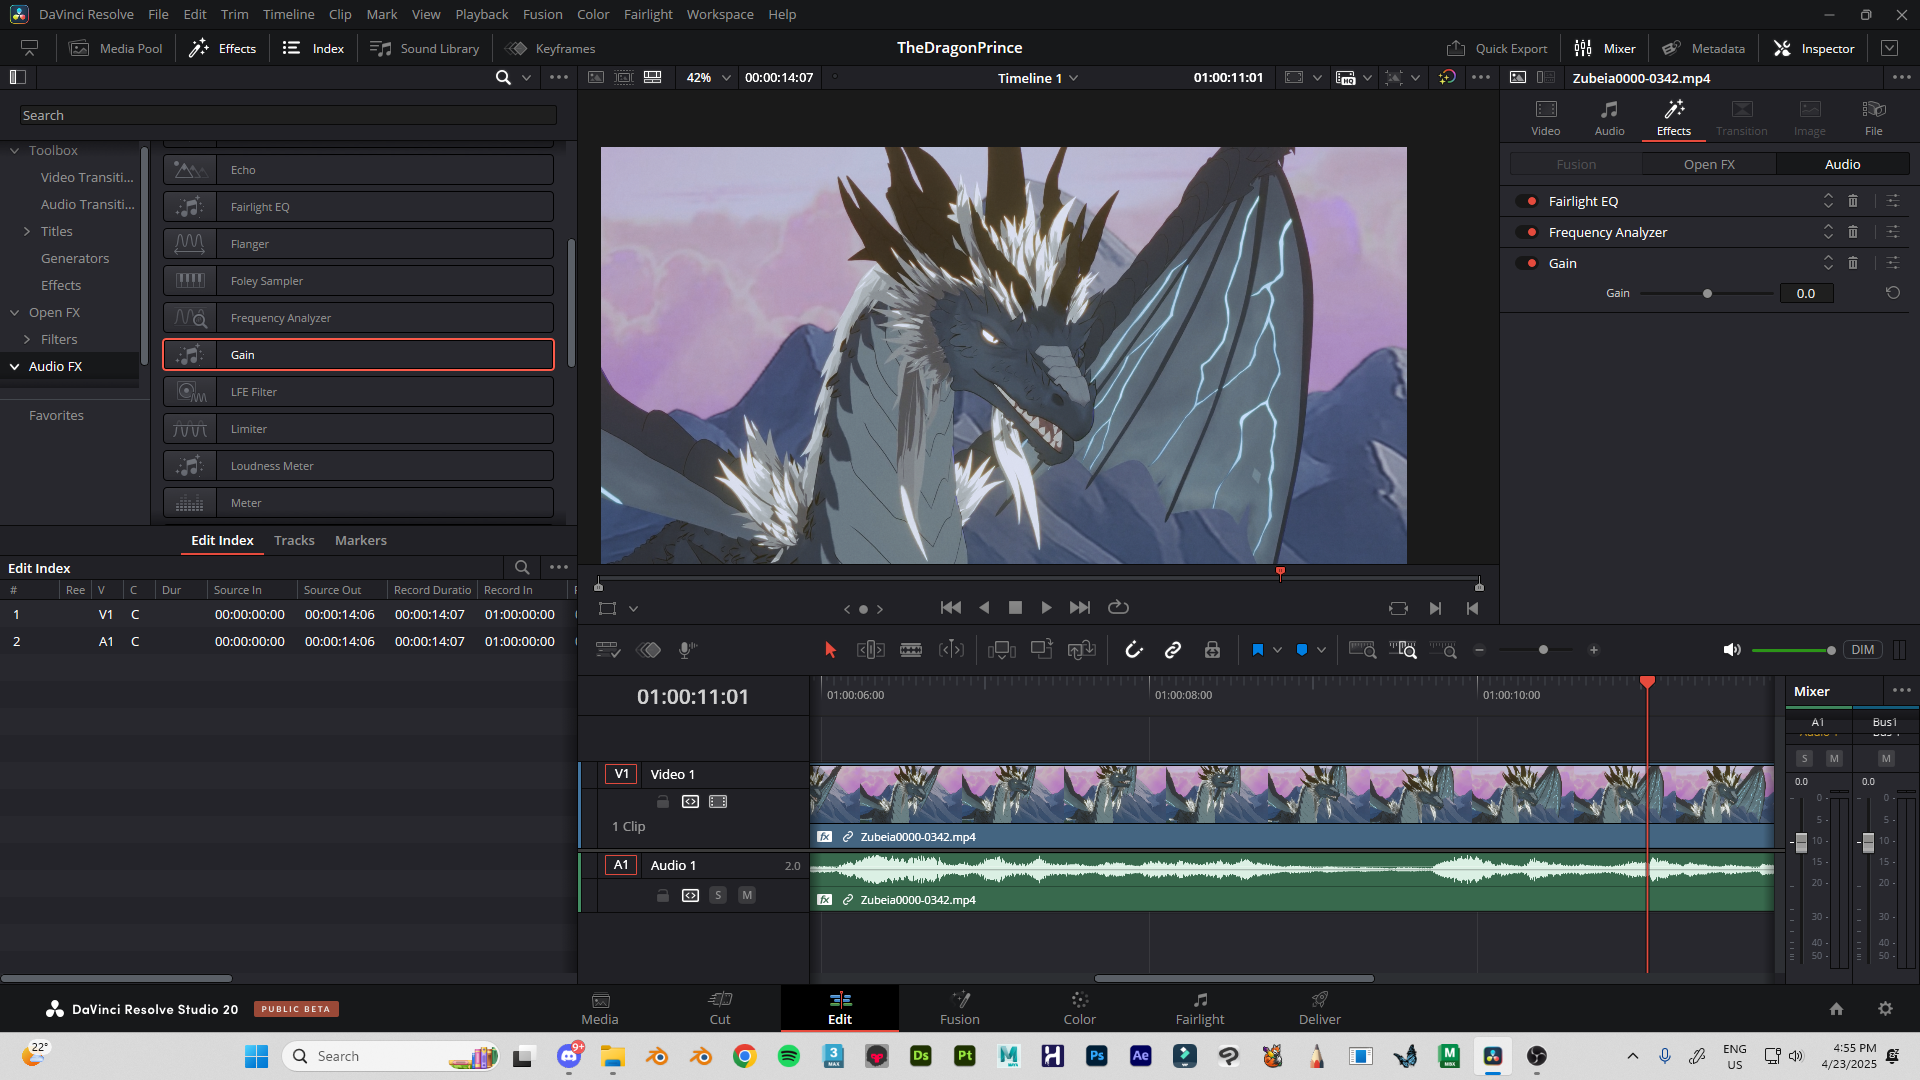Select the Blade Edit Mode tool
This screenshot has width=1920, height=1080.
tap(911, 650)
